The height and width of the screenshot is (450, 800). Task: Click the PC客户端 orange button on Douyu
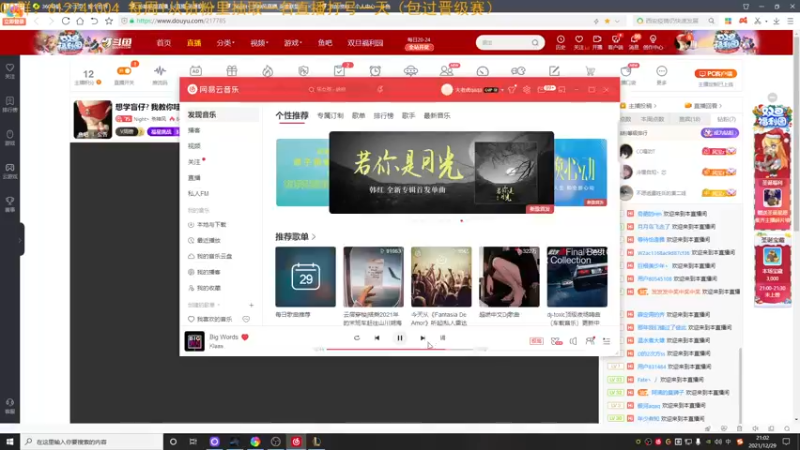(x=715, y=73)
